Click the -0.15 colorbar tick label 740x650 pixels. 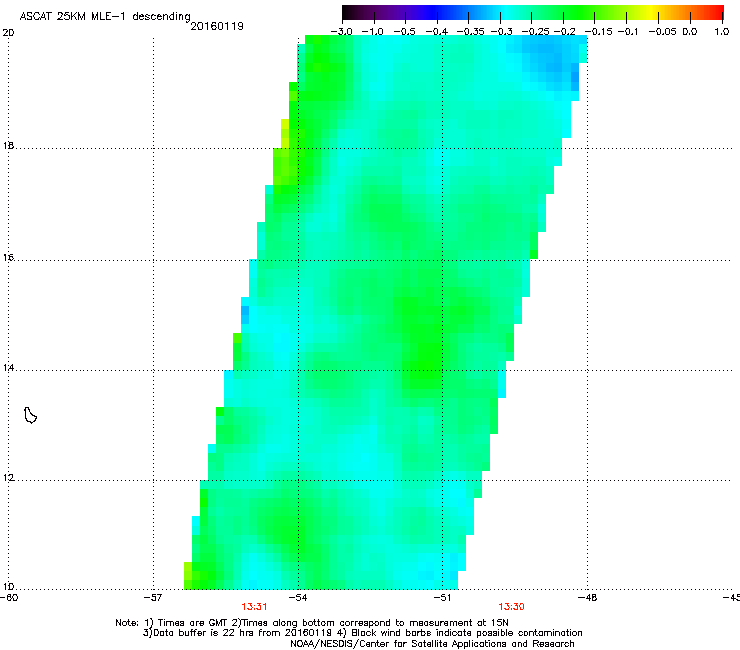pyautogui.click(x=598, y=32)
